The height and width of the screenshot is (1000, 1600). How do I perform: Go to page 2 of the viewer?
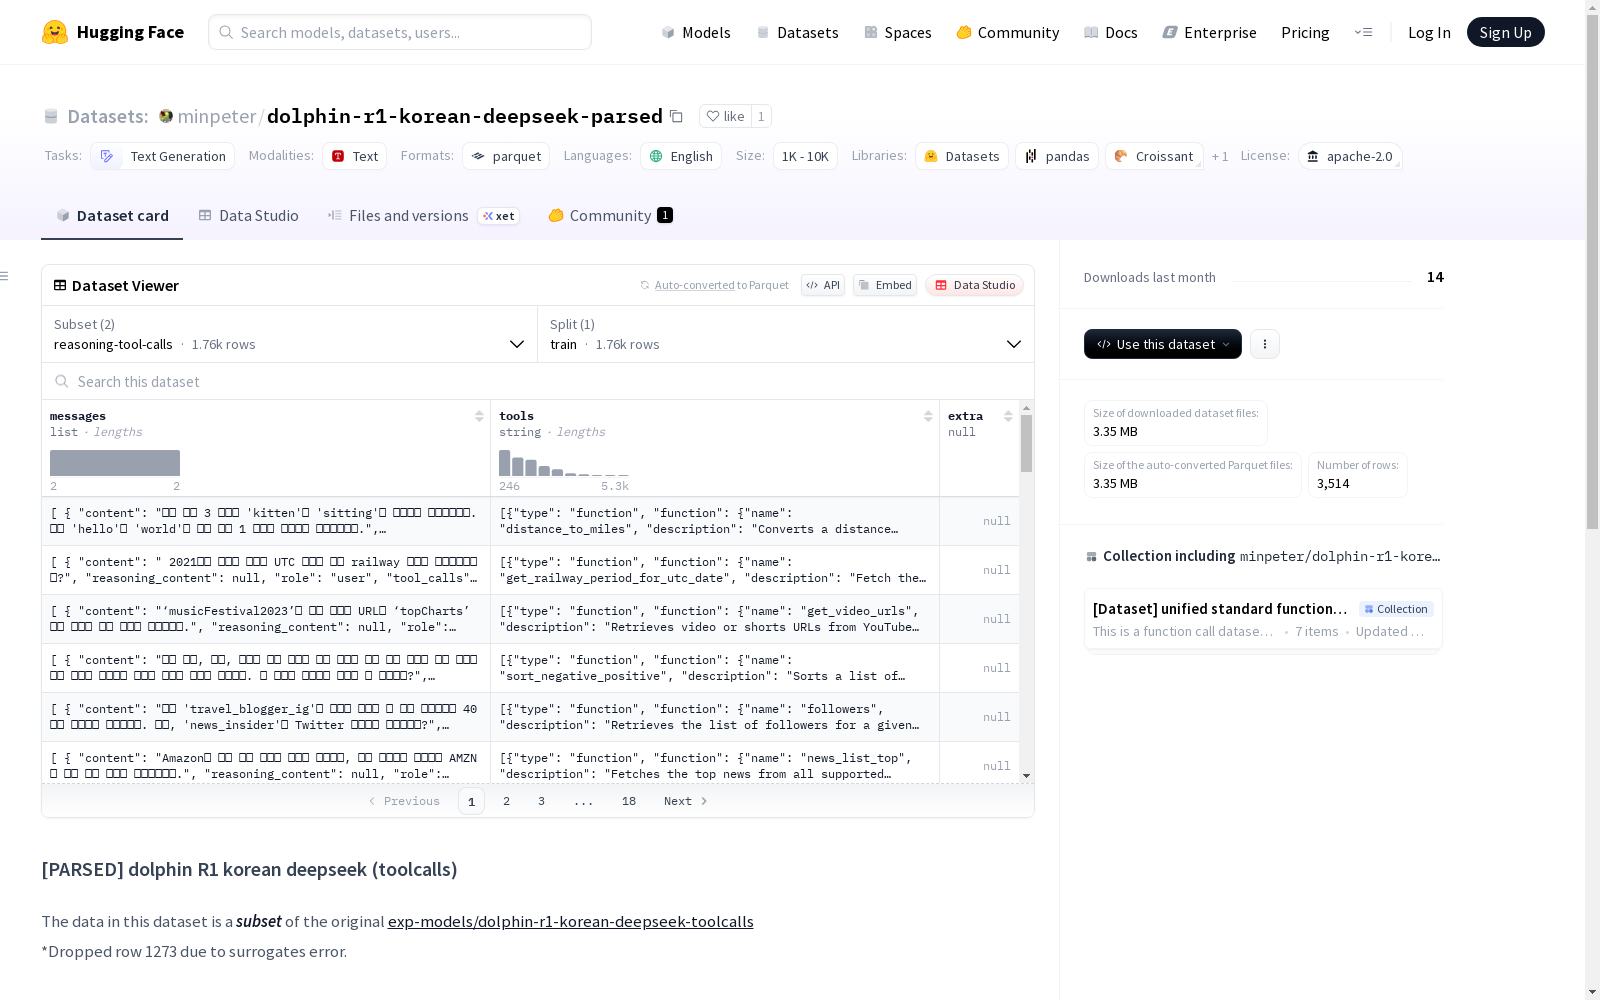tap(507, 801)
